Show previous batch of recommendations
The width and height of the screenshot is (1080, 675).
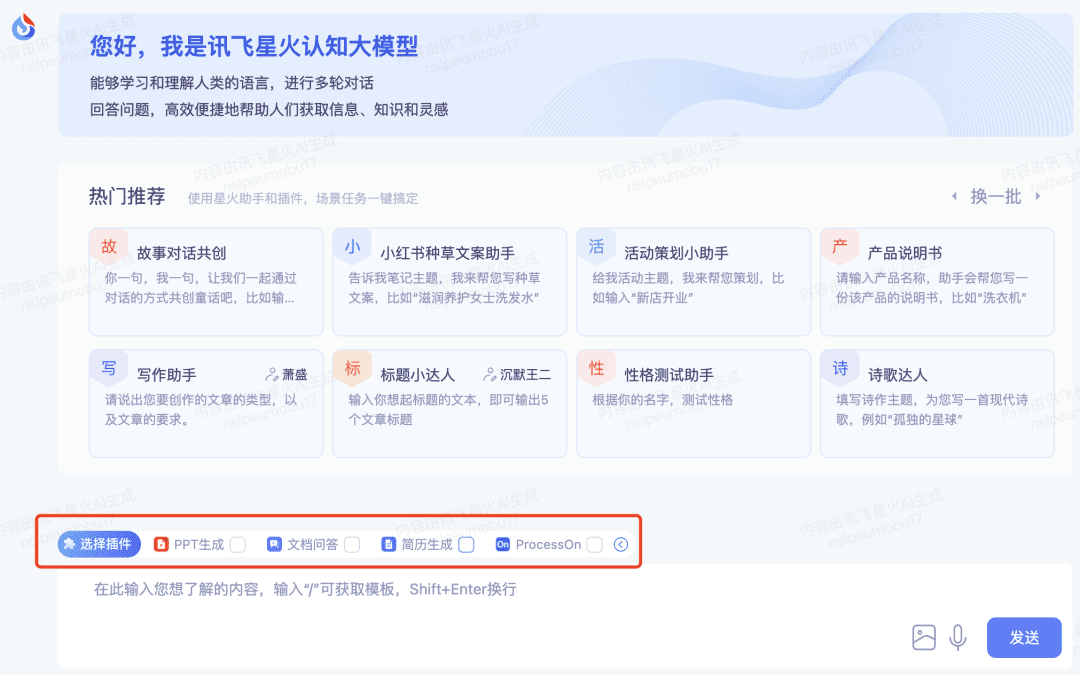pyautogui.click(x=954, y=196)
